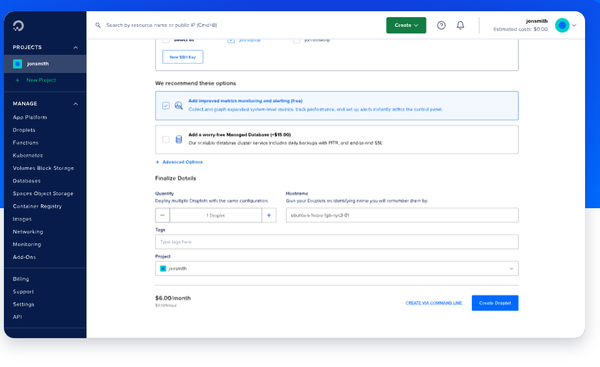600x367 pixels.
Task: Click the 1 Droplet quantity value
Action: click(216, 215)
